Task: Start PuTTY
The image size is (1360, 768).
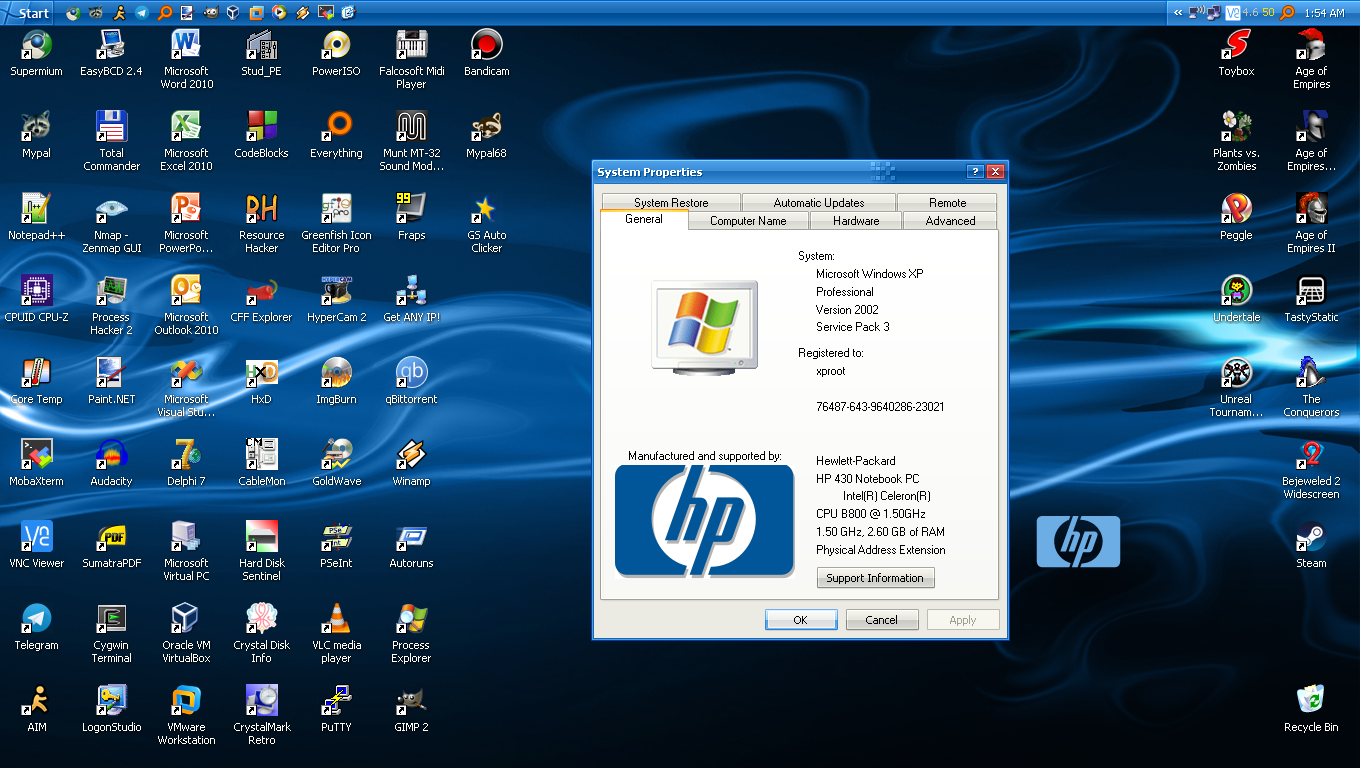Action: tap(336, 699)
